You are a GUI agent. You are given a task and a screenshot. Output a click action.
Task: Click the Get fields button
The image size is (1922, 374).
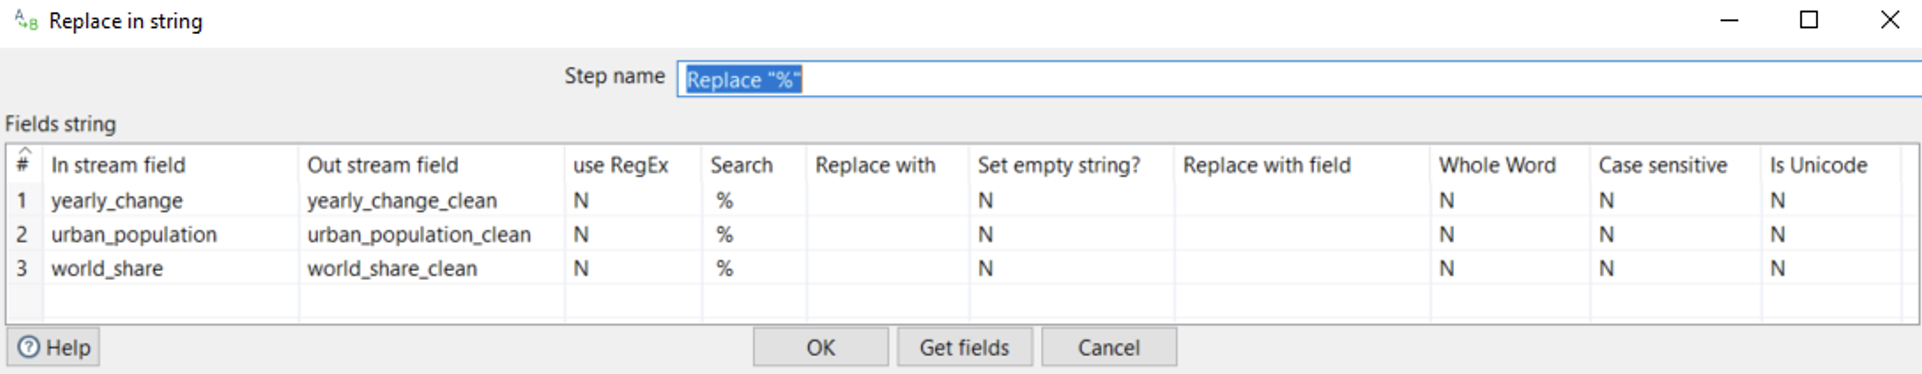[x=964, y=347]
